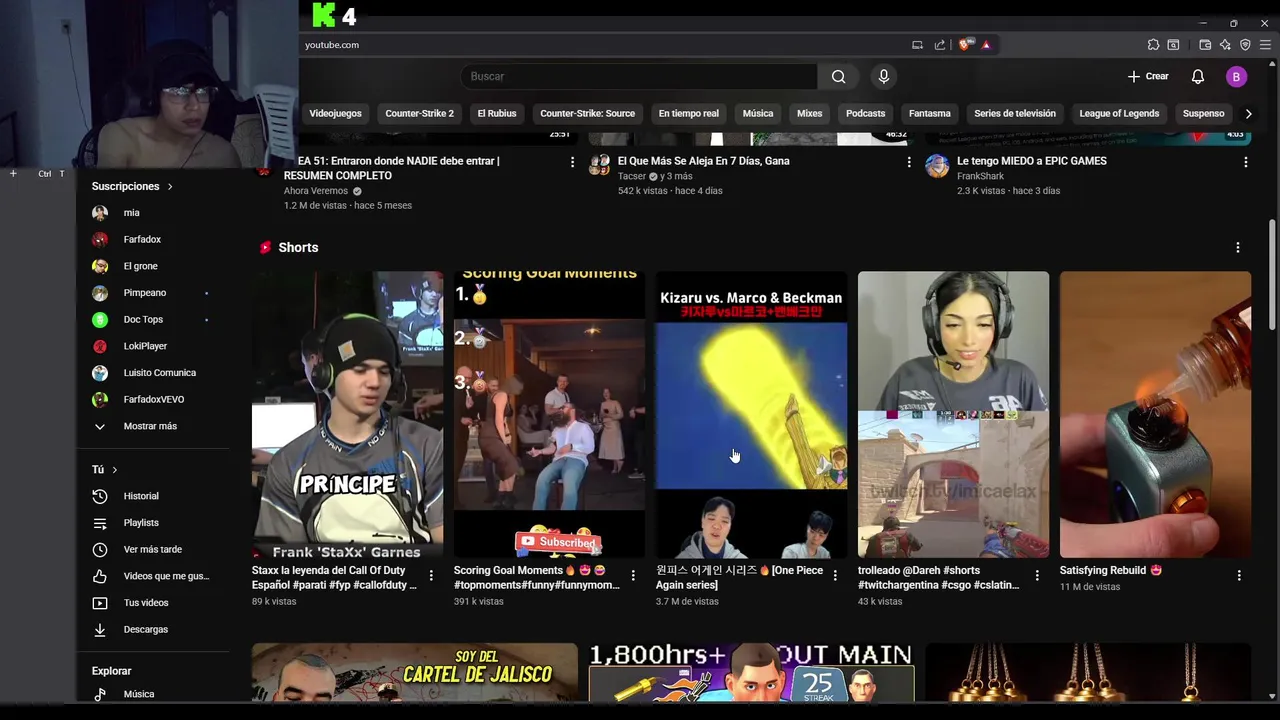Click the page vertical scrollbar
This screenshot has height=720, width=1280.
pyautogui.click(x=1272, y=275)
